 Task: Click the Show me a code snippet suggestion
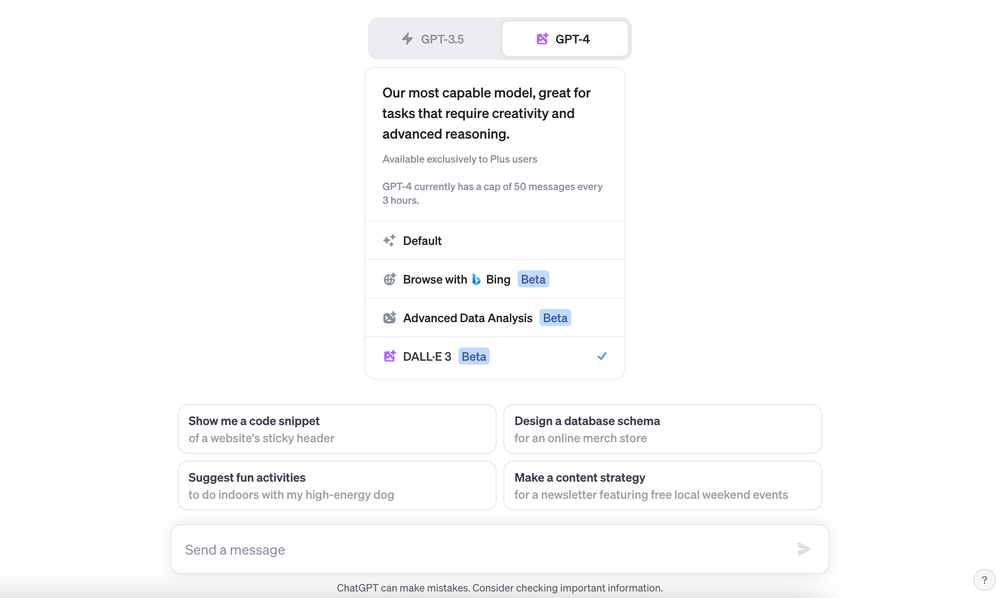click(x=336, y=428)
